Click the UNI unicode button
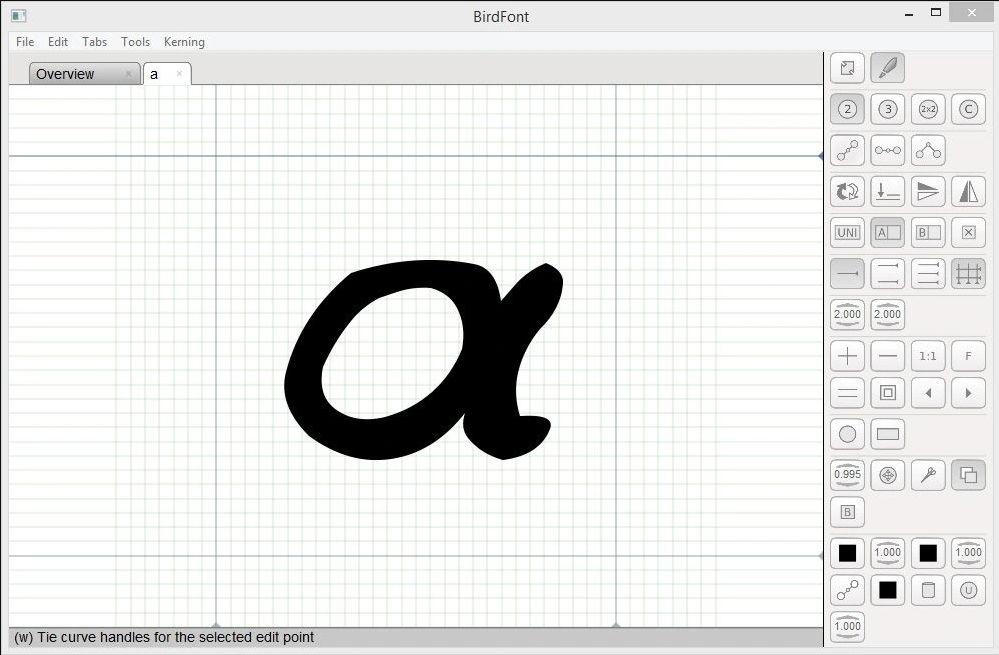 (847, 232)
